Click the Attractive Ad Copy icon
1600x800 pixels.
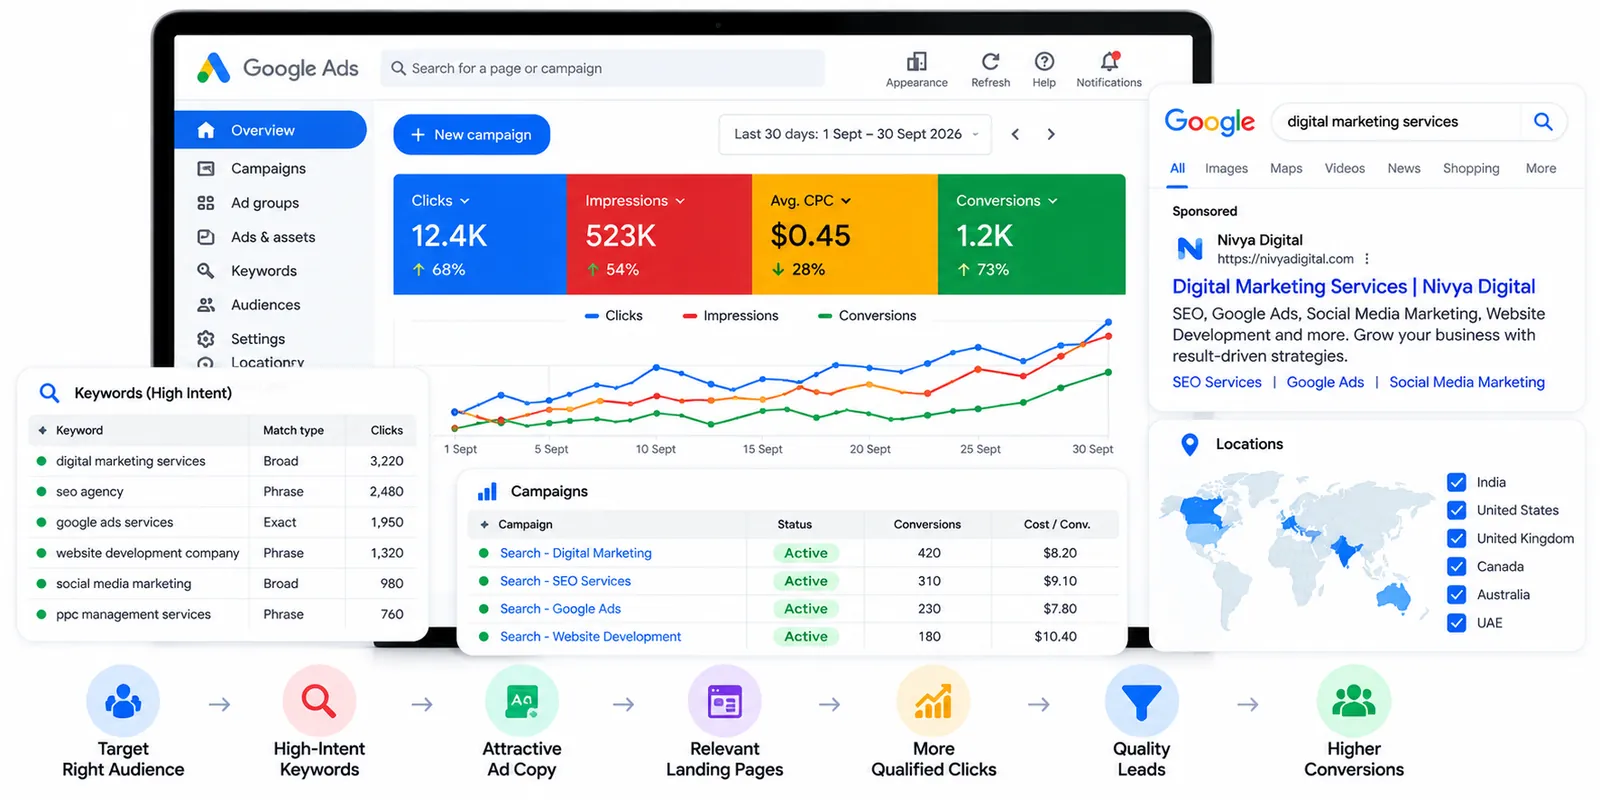click(x=522, y=701)
